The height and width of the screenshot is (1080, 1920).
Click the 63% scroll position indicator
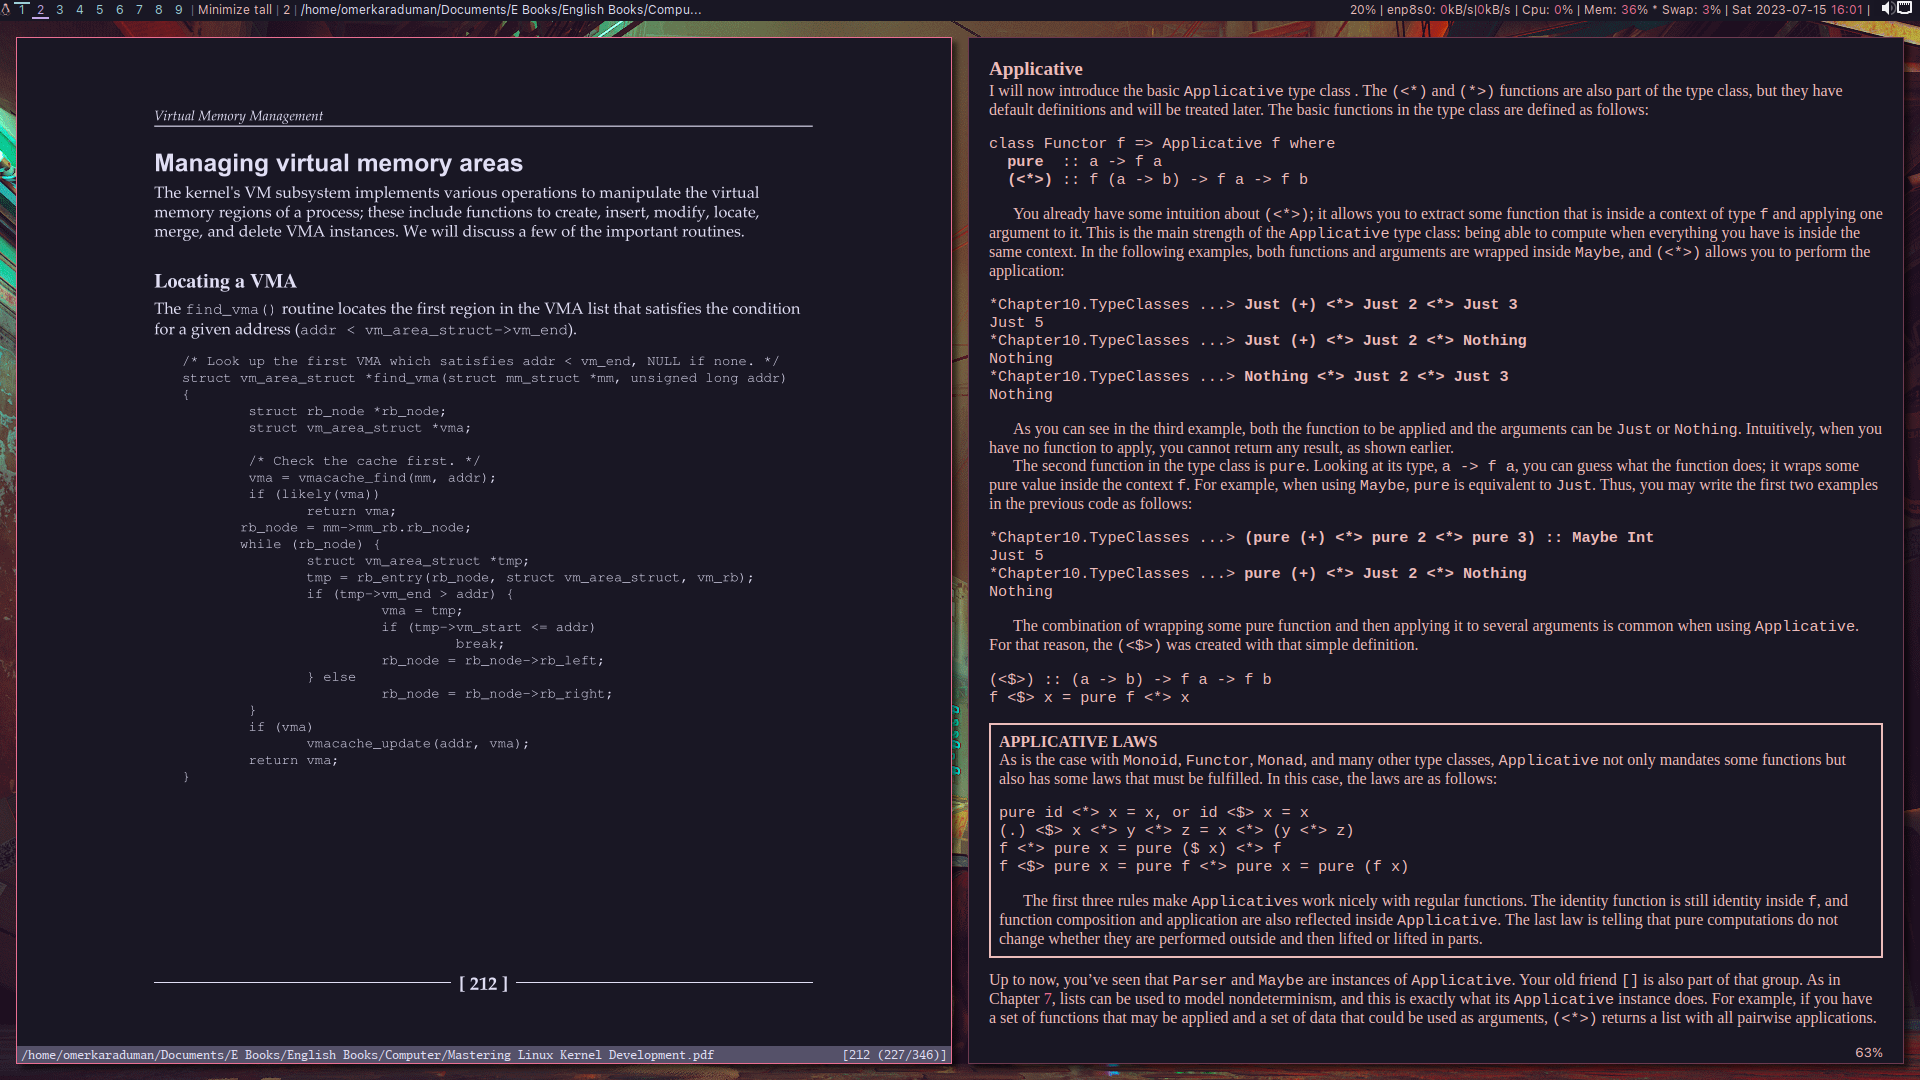[1868, 1052]
